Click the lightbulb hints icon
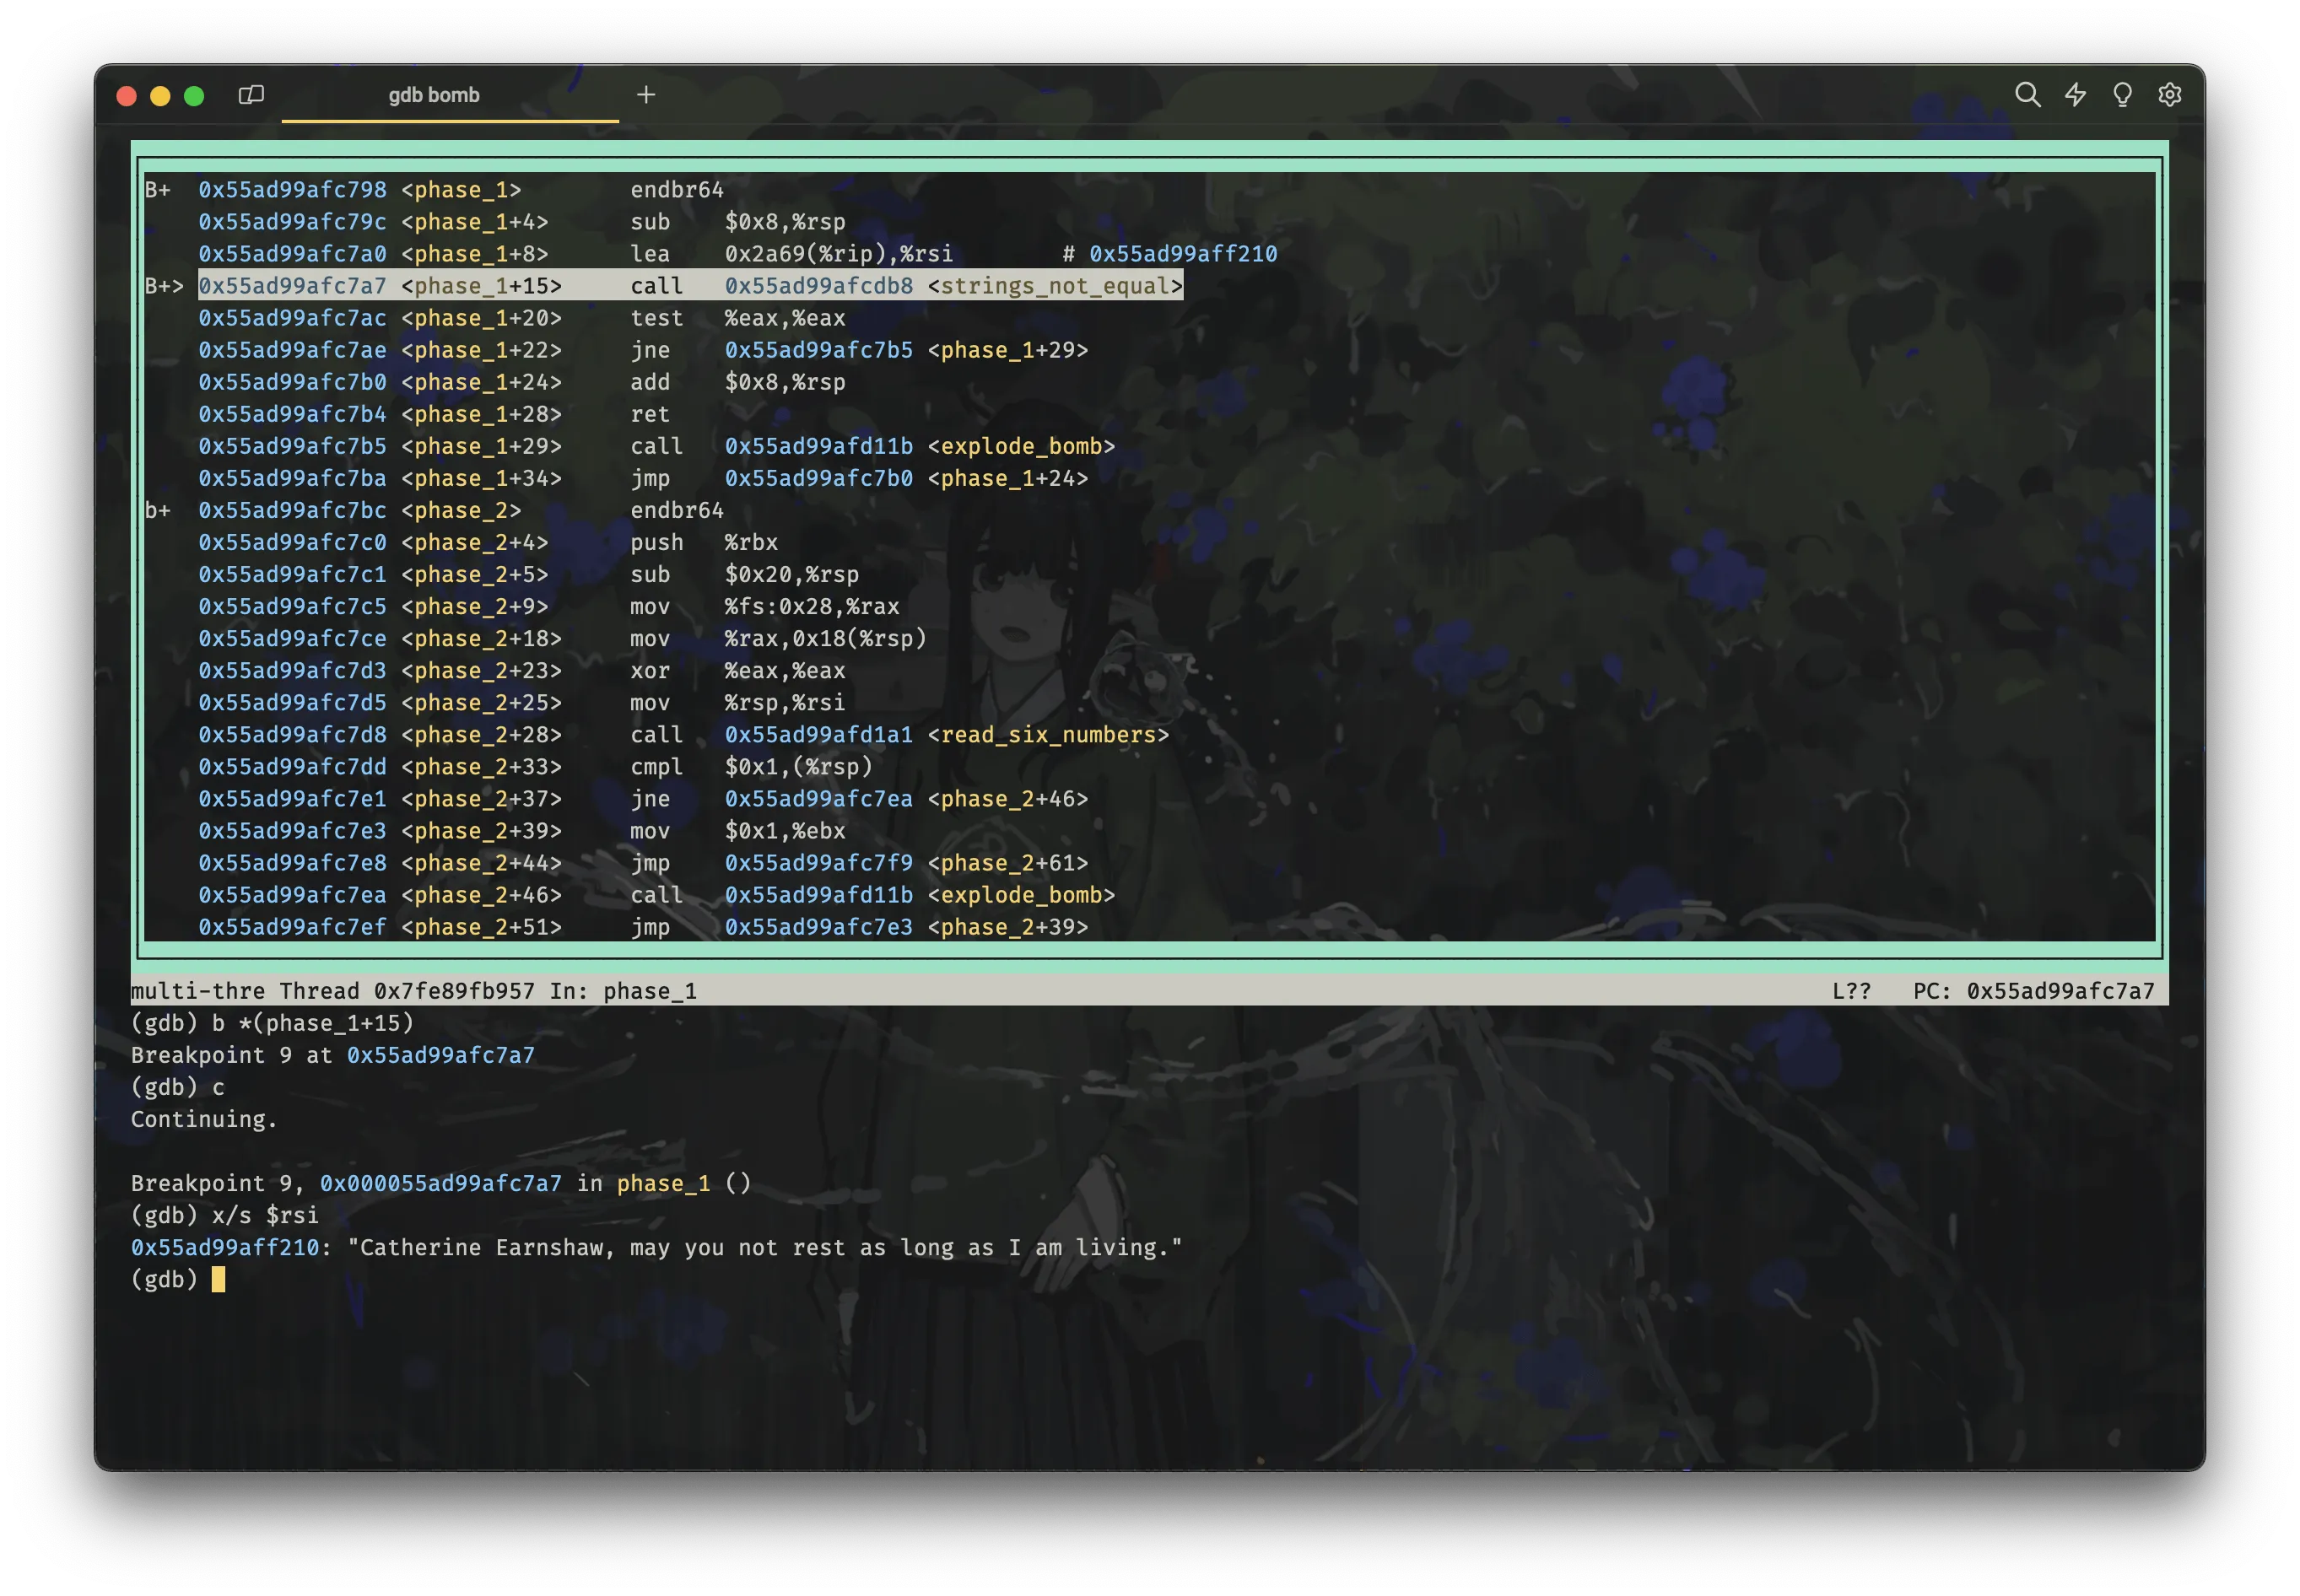Viewport: 2300px width, 1596px height. (2122, 95)
